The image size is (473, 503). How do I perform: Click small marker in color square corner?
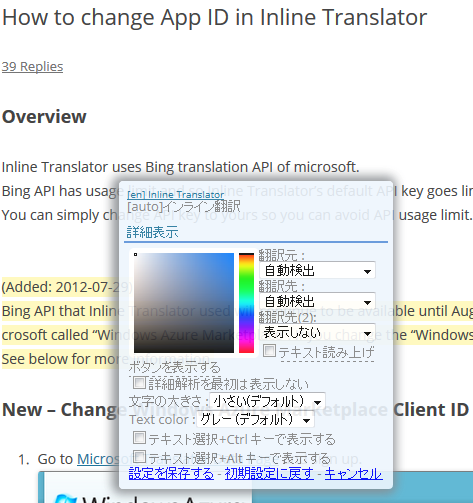[x=135, y=255]
